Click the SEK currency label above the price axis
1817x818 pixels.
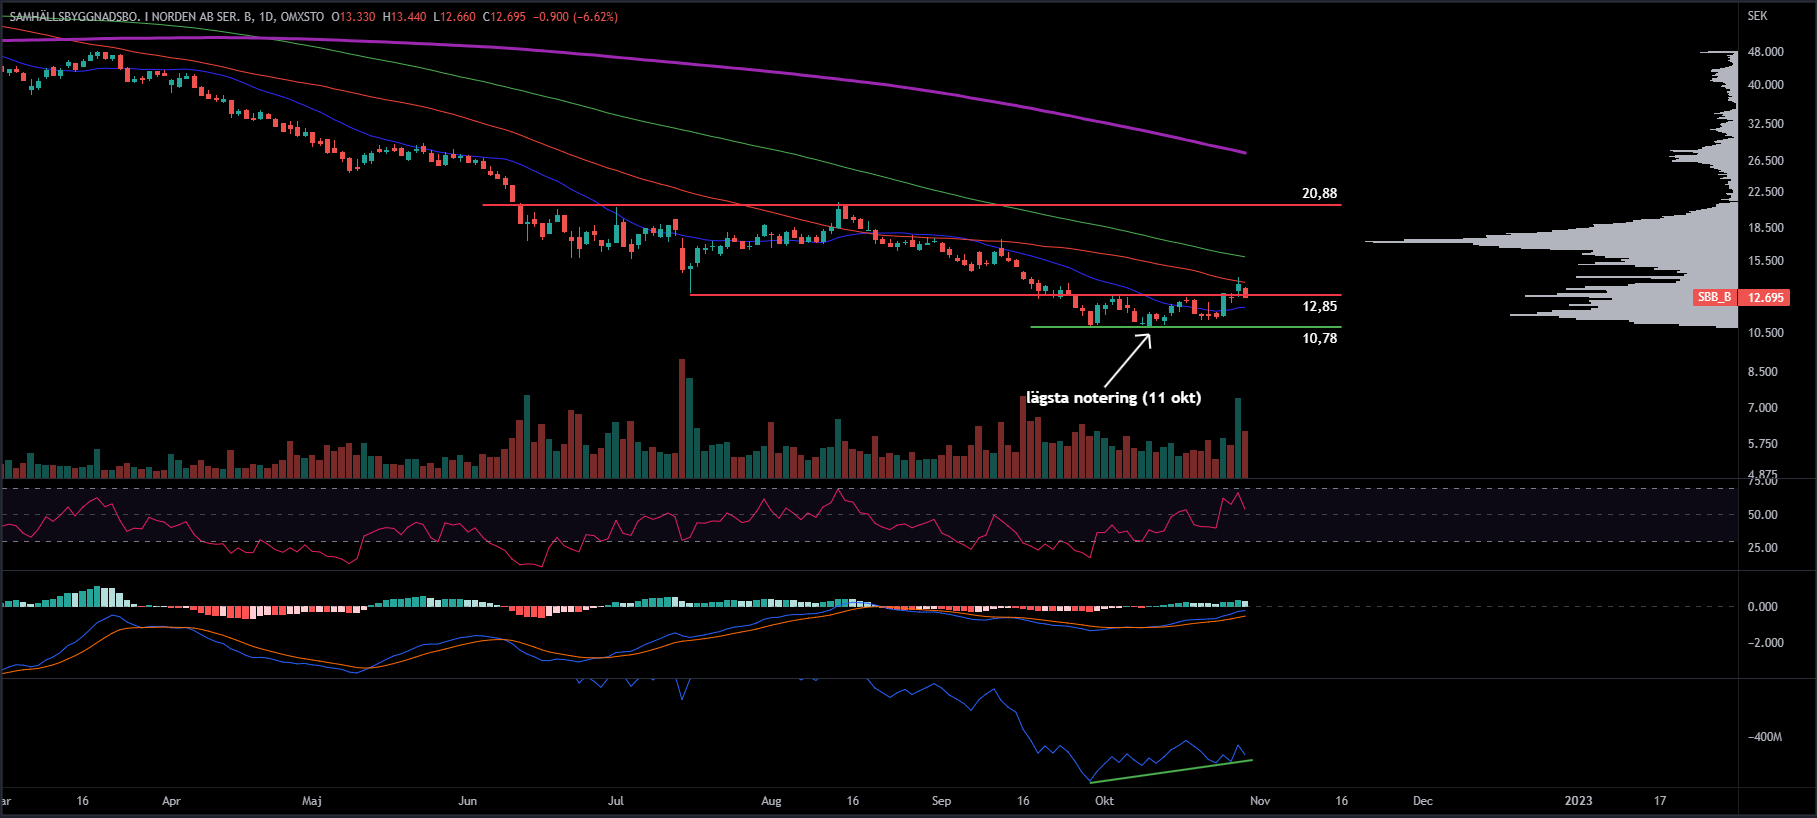[1757, 16]
